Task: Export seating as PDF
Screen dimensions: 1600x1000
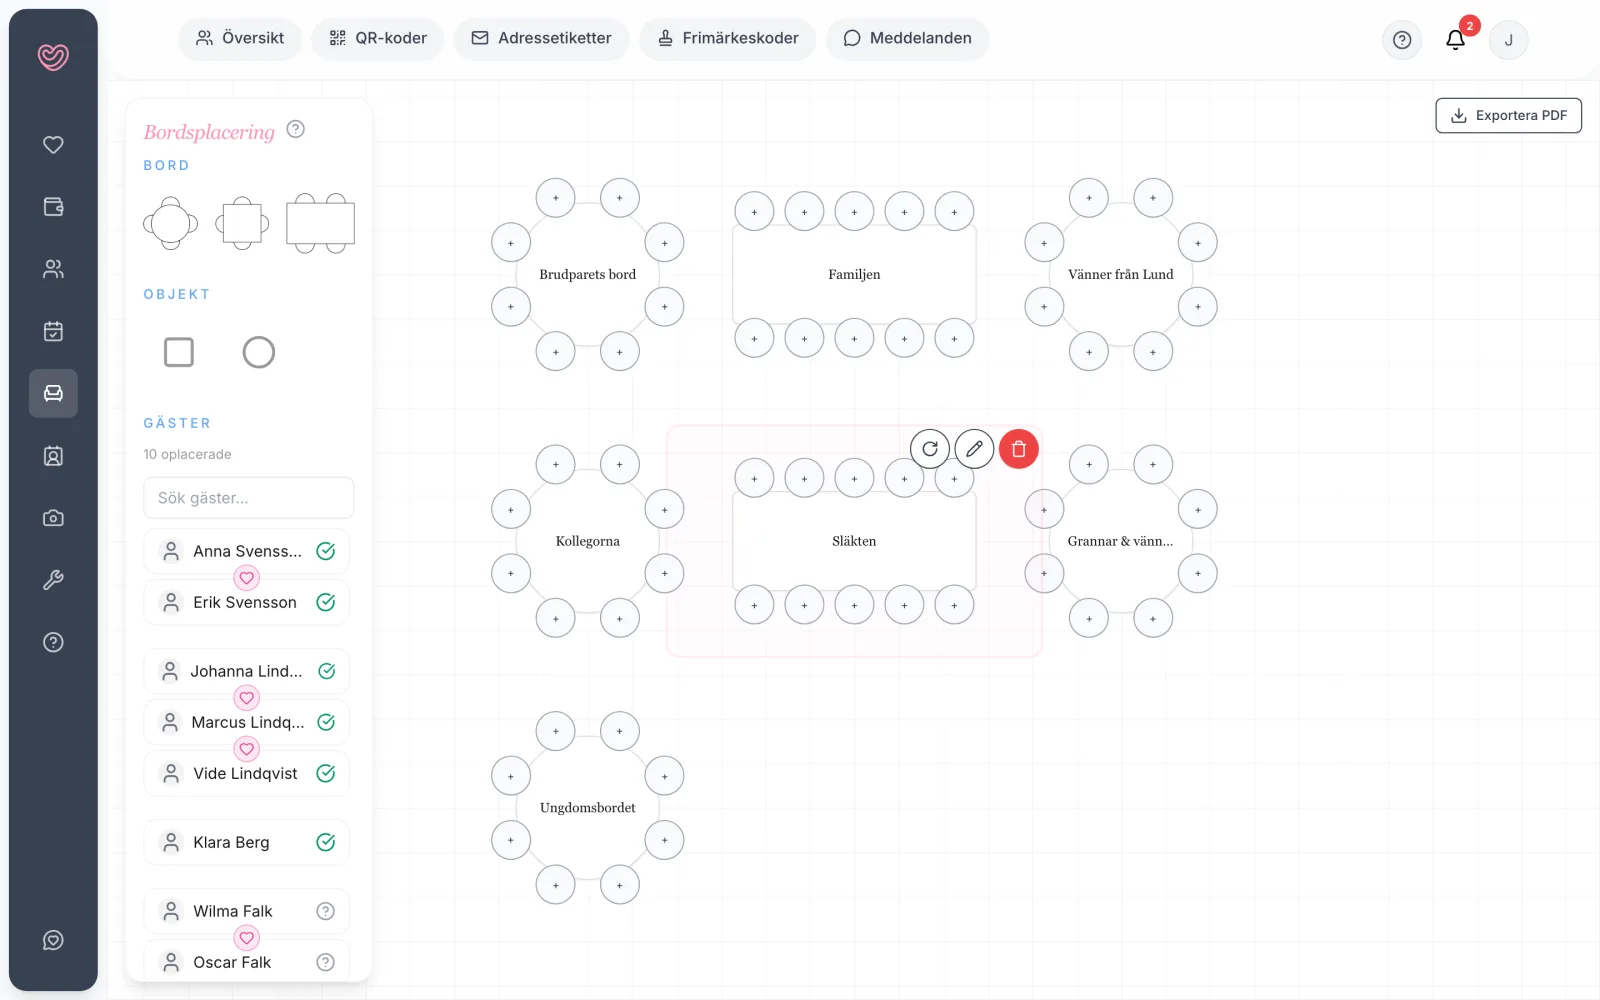Action: [x=1508, y=115]
